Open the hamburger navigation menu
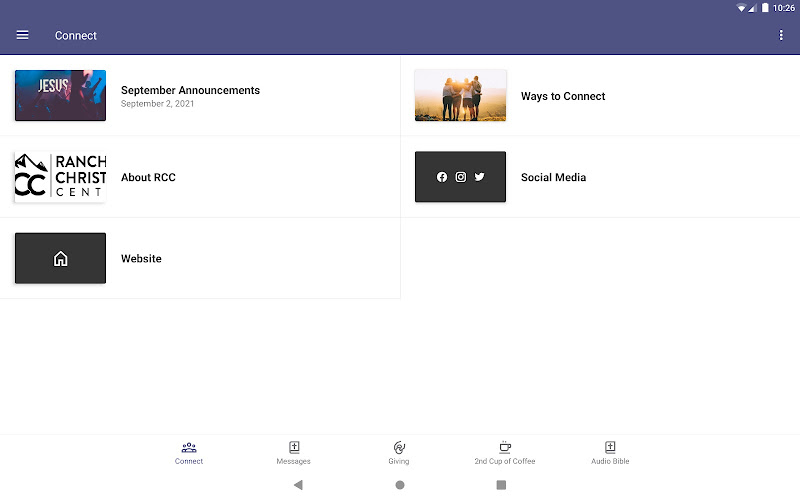Screen dimensions: 800x500 pyautogui.click(x=22, y=35)
